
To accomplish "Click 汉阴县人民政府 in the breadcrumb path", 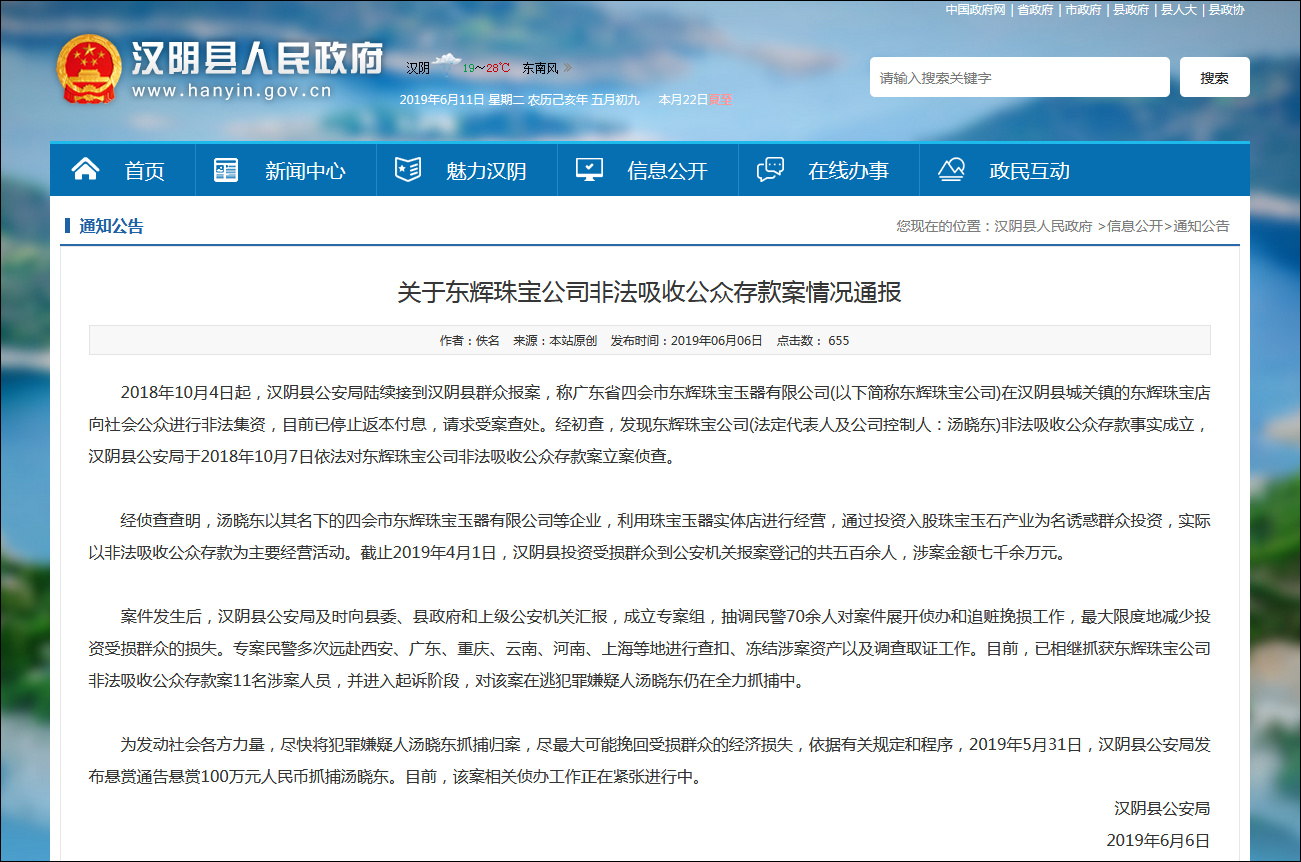I will tap(1043, 226).
